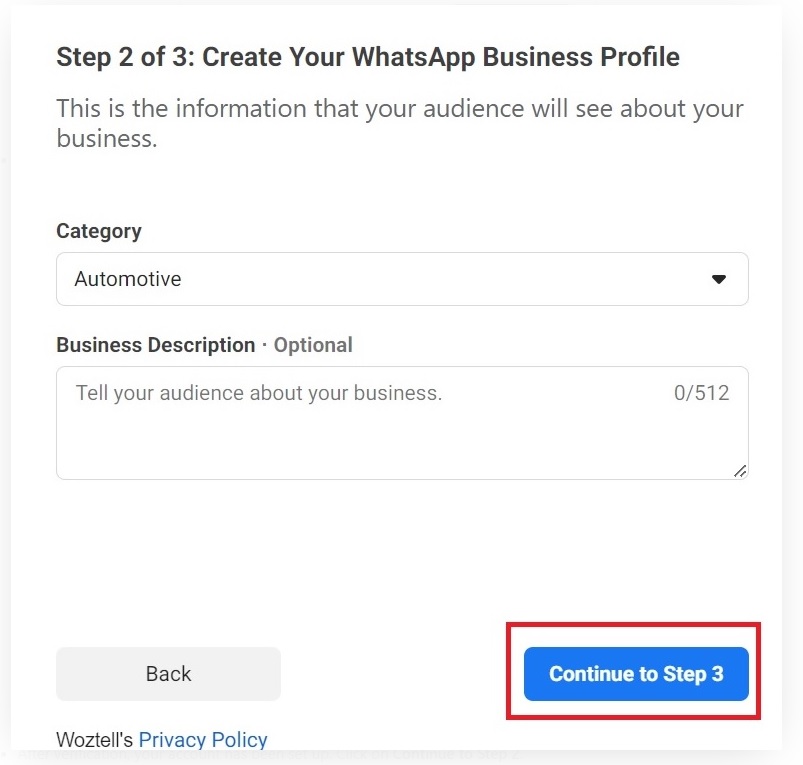Open the Category combo box showing Automotive
The height and width of the screenshot is (765, 803).
pos(401,279)
